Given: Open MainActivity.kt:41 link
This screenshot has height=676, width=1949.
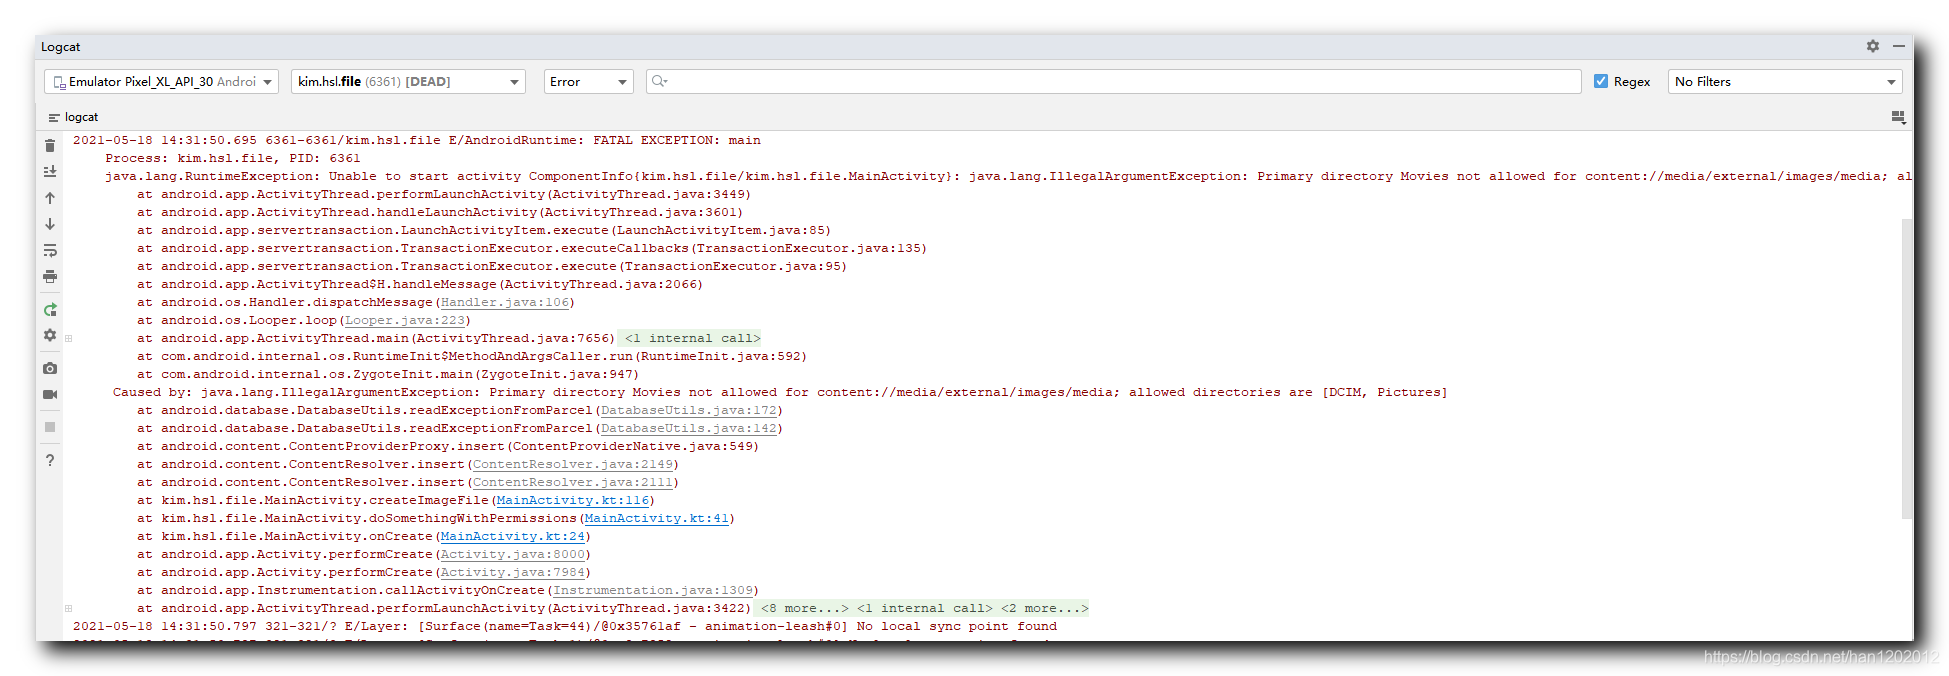Looking at the screenshot, I should point(657,518).
